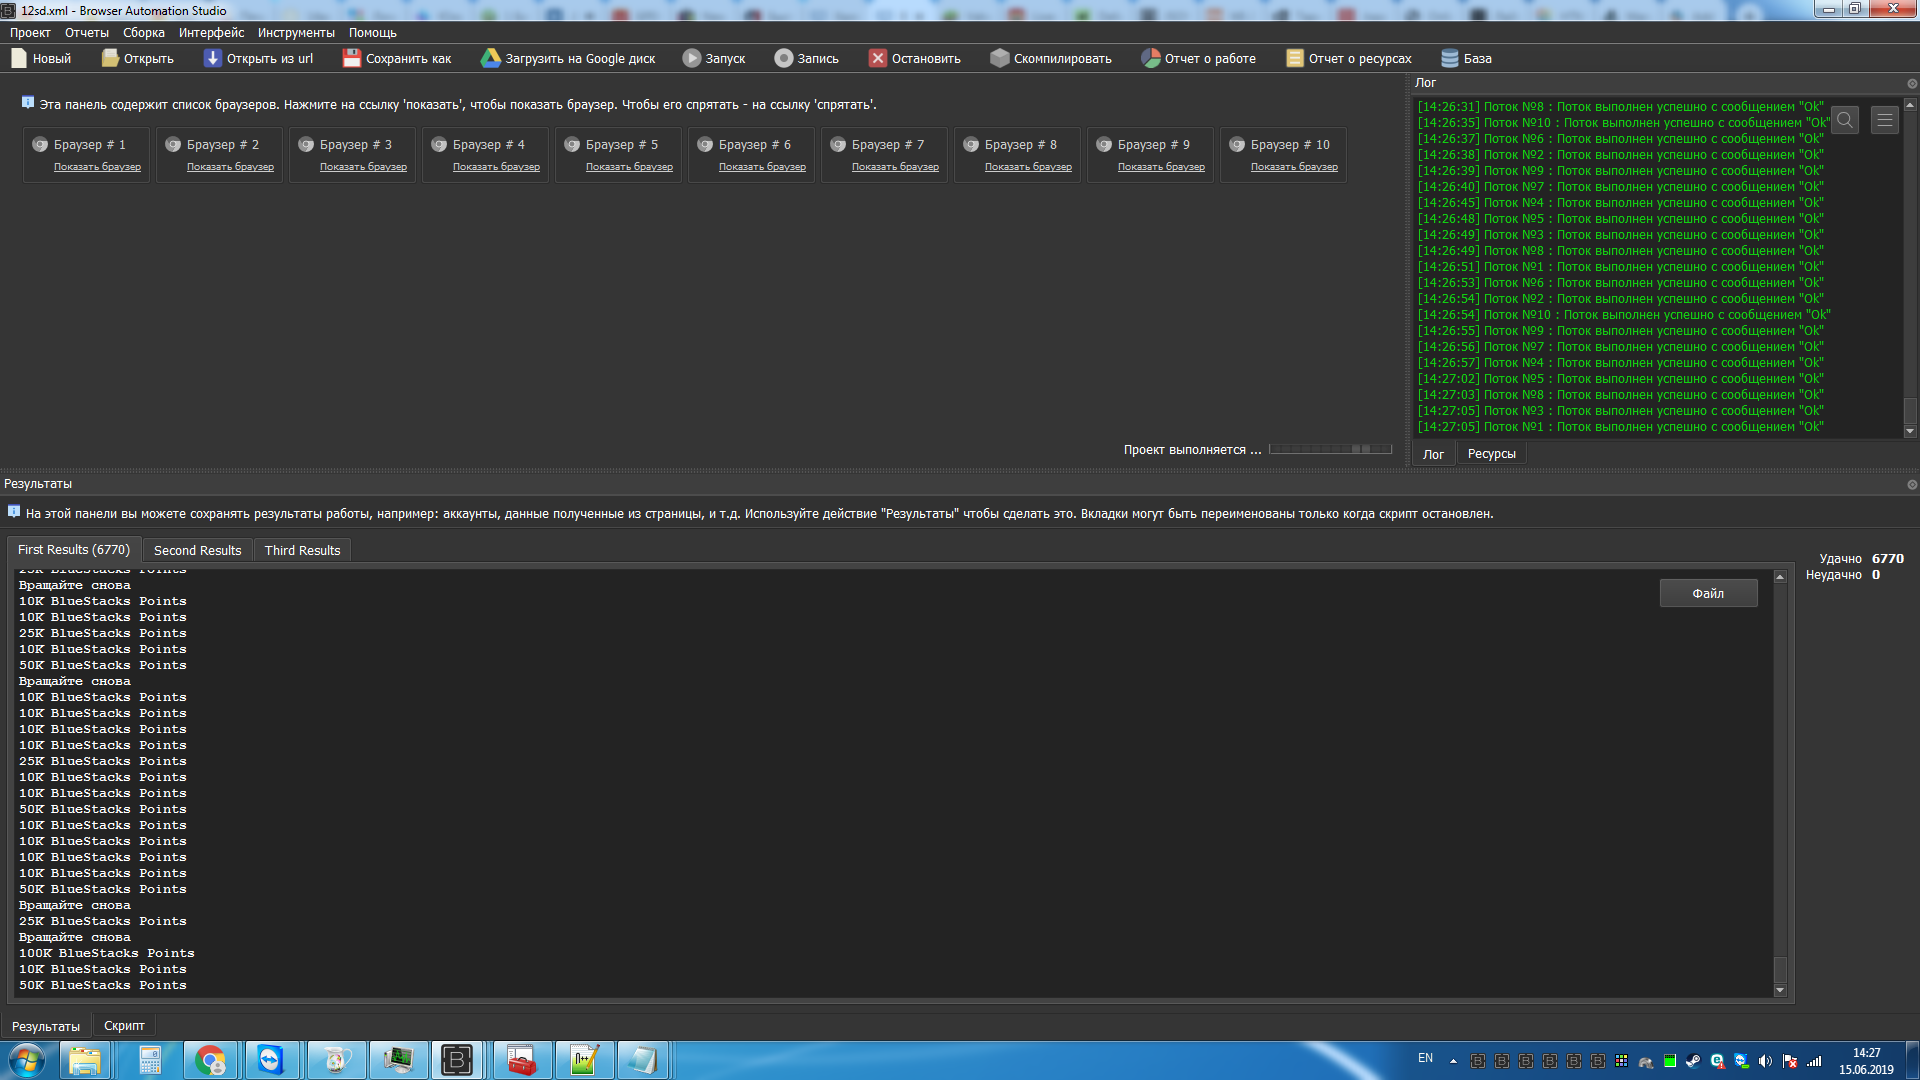Image resolution: width=1920 pixels, height=1080 pixels.
Task: Click the 100K BlueStacks Points result line
Action: click(107, 953)
